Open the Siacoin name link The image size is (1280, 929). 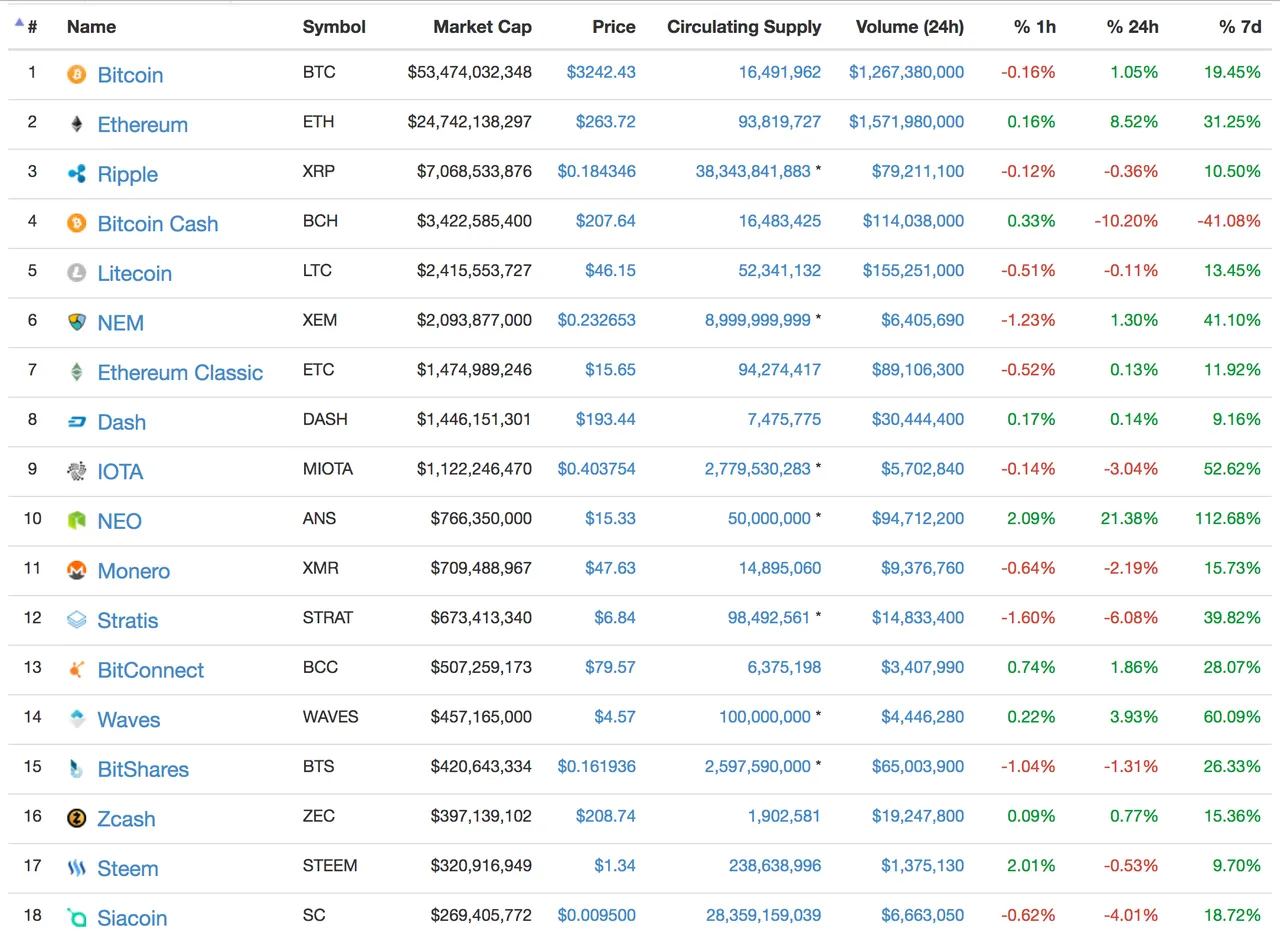(x=132, y=918)
